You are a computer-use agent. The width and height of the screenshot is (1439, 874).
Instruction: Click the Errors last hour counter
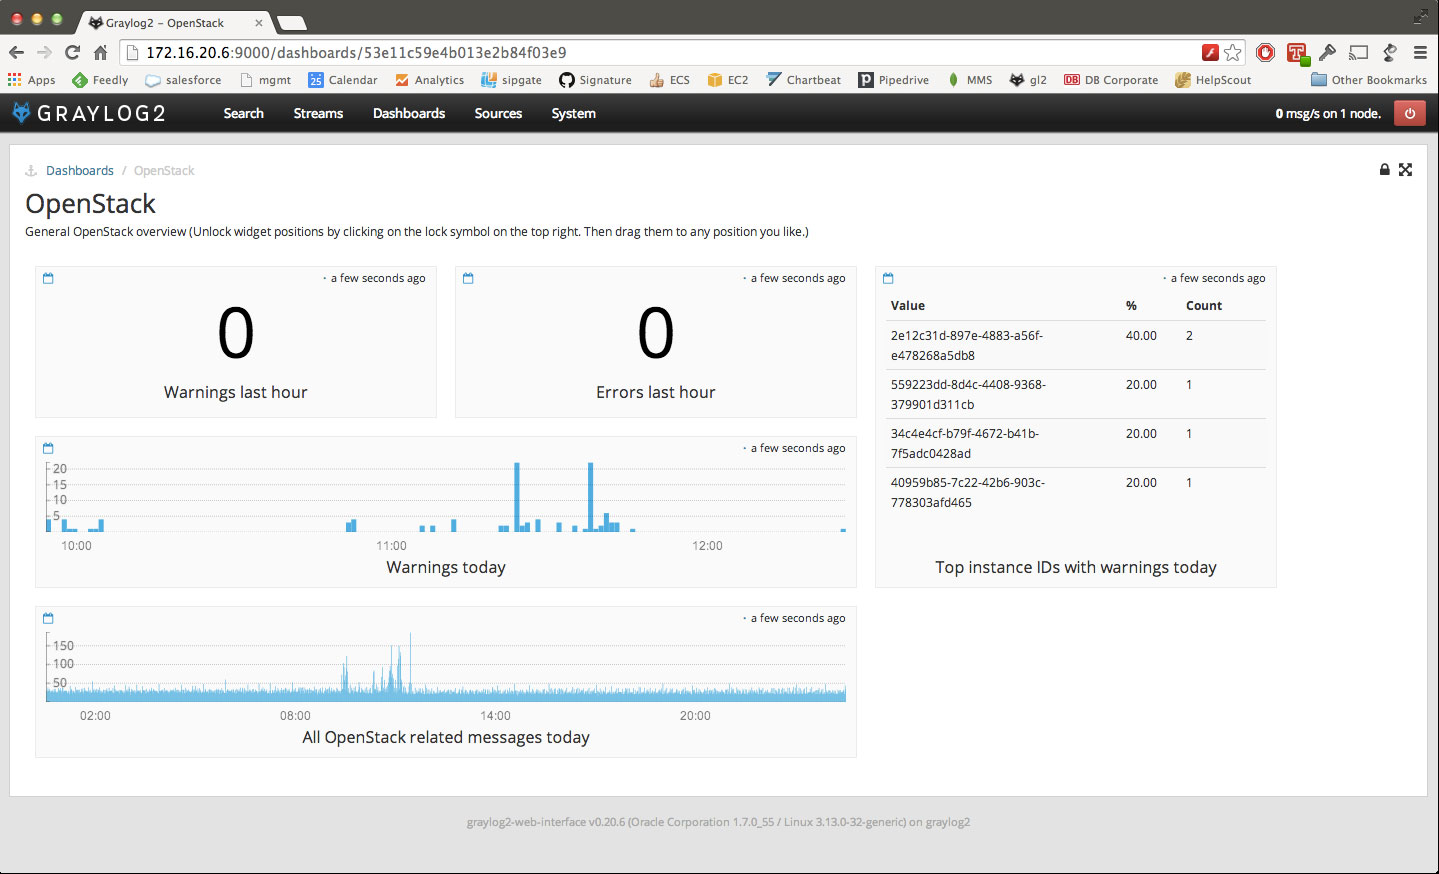point(656,334)
